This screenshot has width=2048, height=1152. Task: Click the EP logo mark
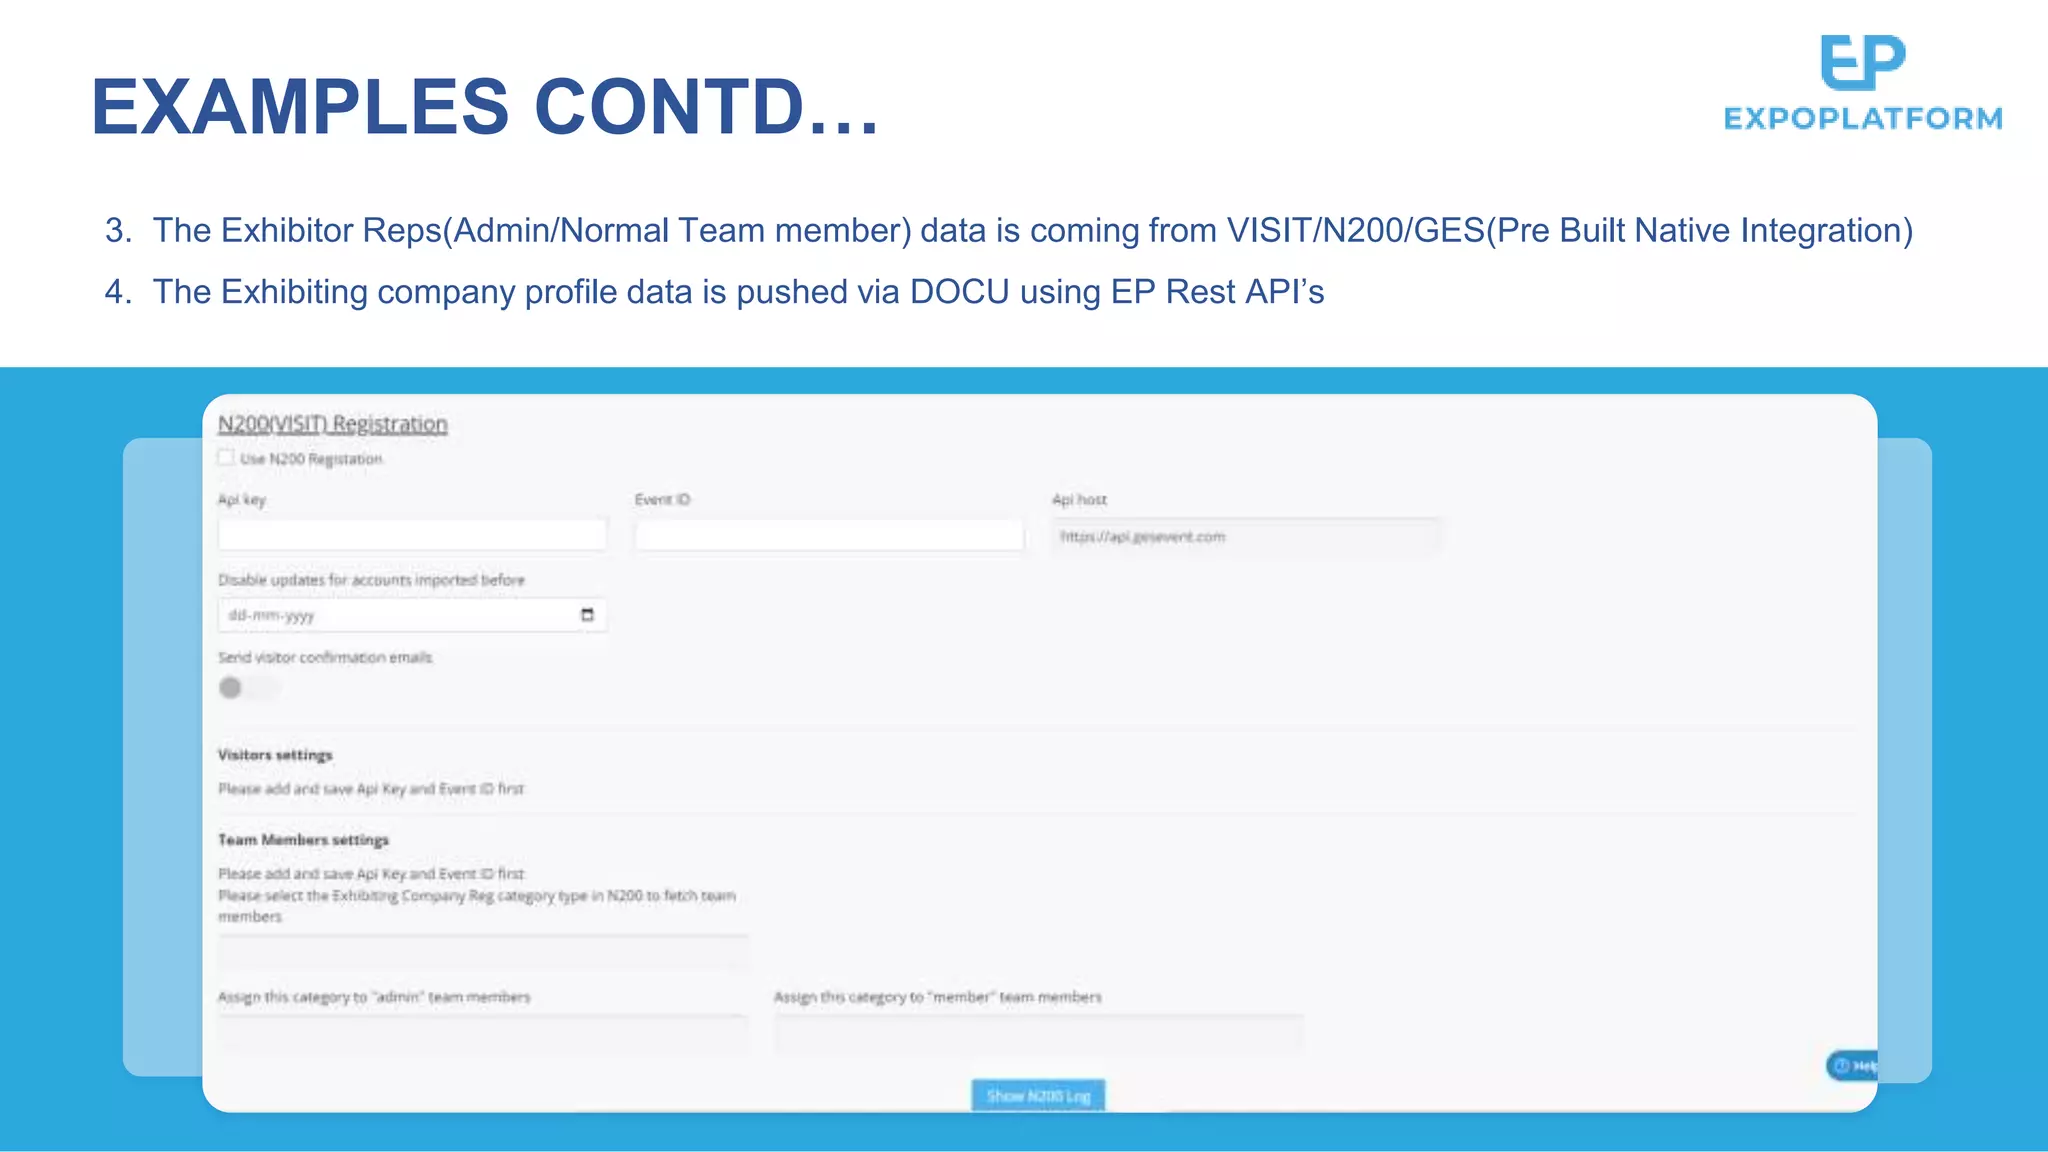point(1862,62)
